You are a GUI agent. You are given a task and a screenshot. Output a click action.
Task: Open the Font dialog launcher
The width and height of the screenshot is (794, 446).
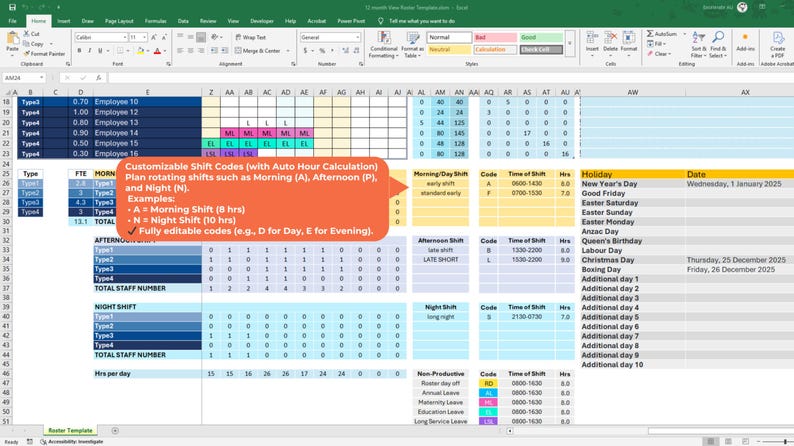168,64
